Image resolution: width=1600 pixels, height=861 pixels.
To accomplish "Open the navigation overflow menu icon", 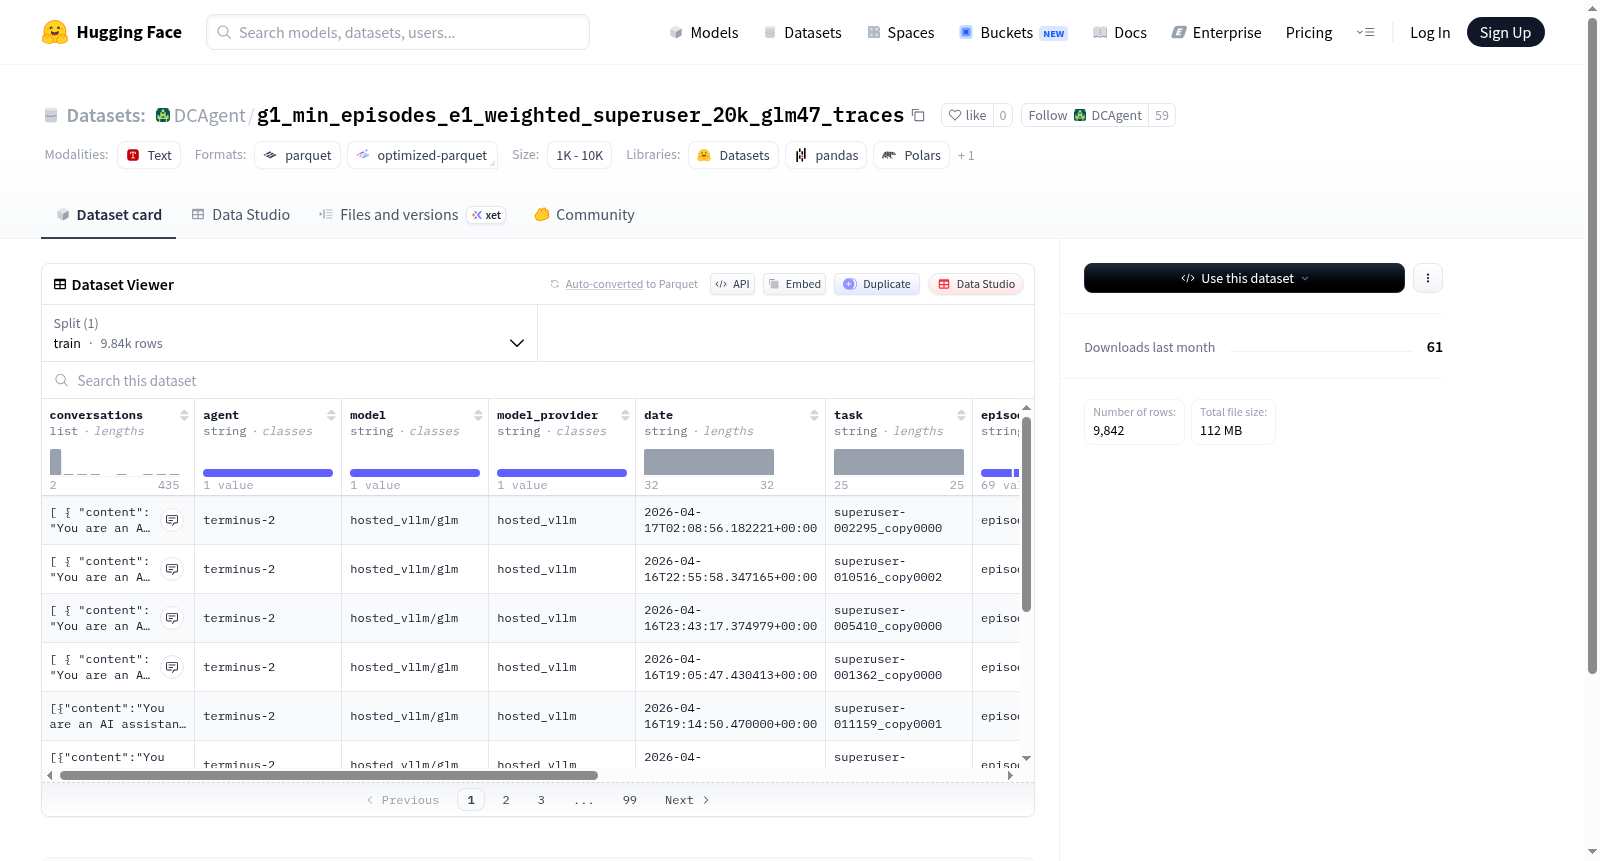I will point(1365,32).
